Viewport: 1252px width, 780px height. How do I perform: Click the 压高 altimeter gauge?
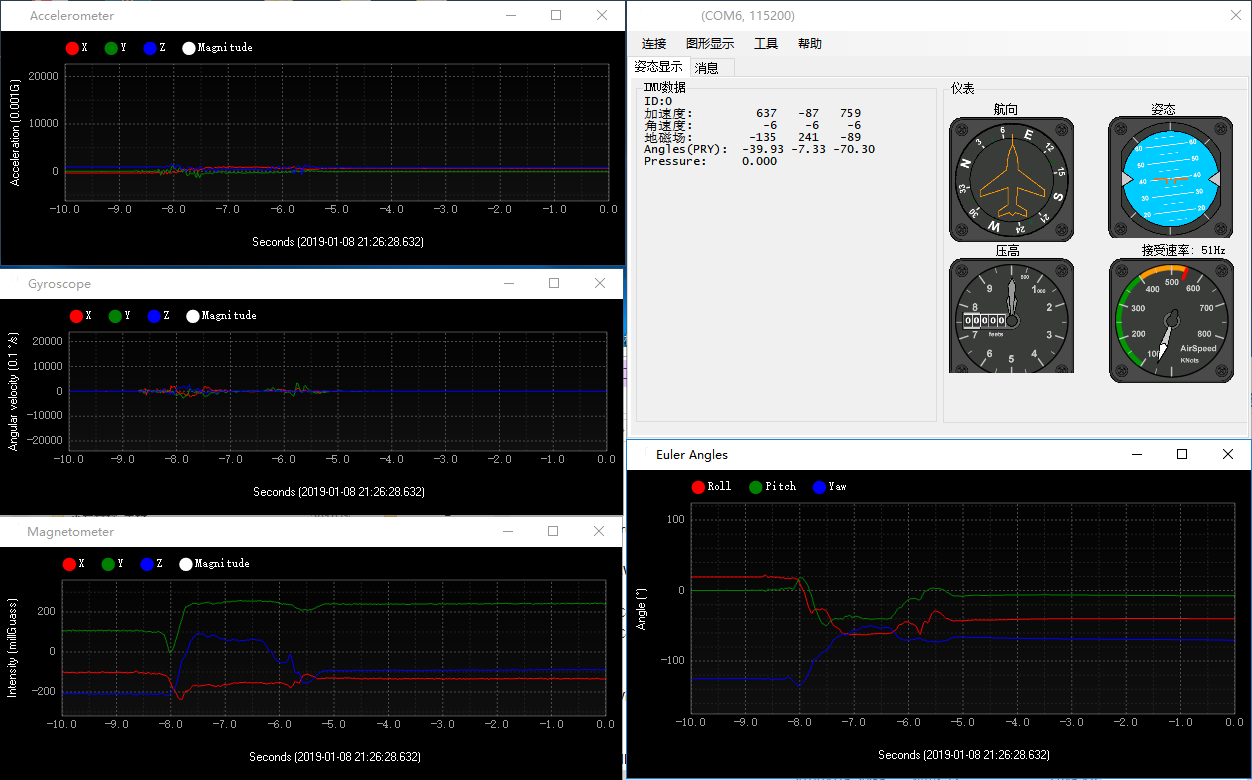(1011, 316)
